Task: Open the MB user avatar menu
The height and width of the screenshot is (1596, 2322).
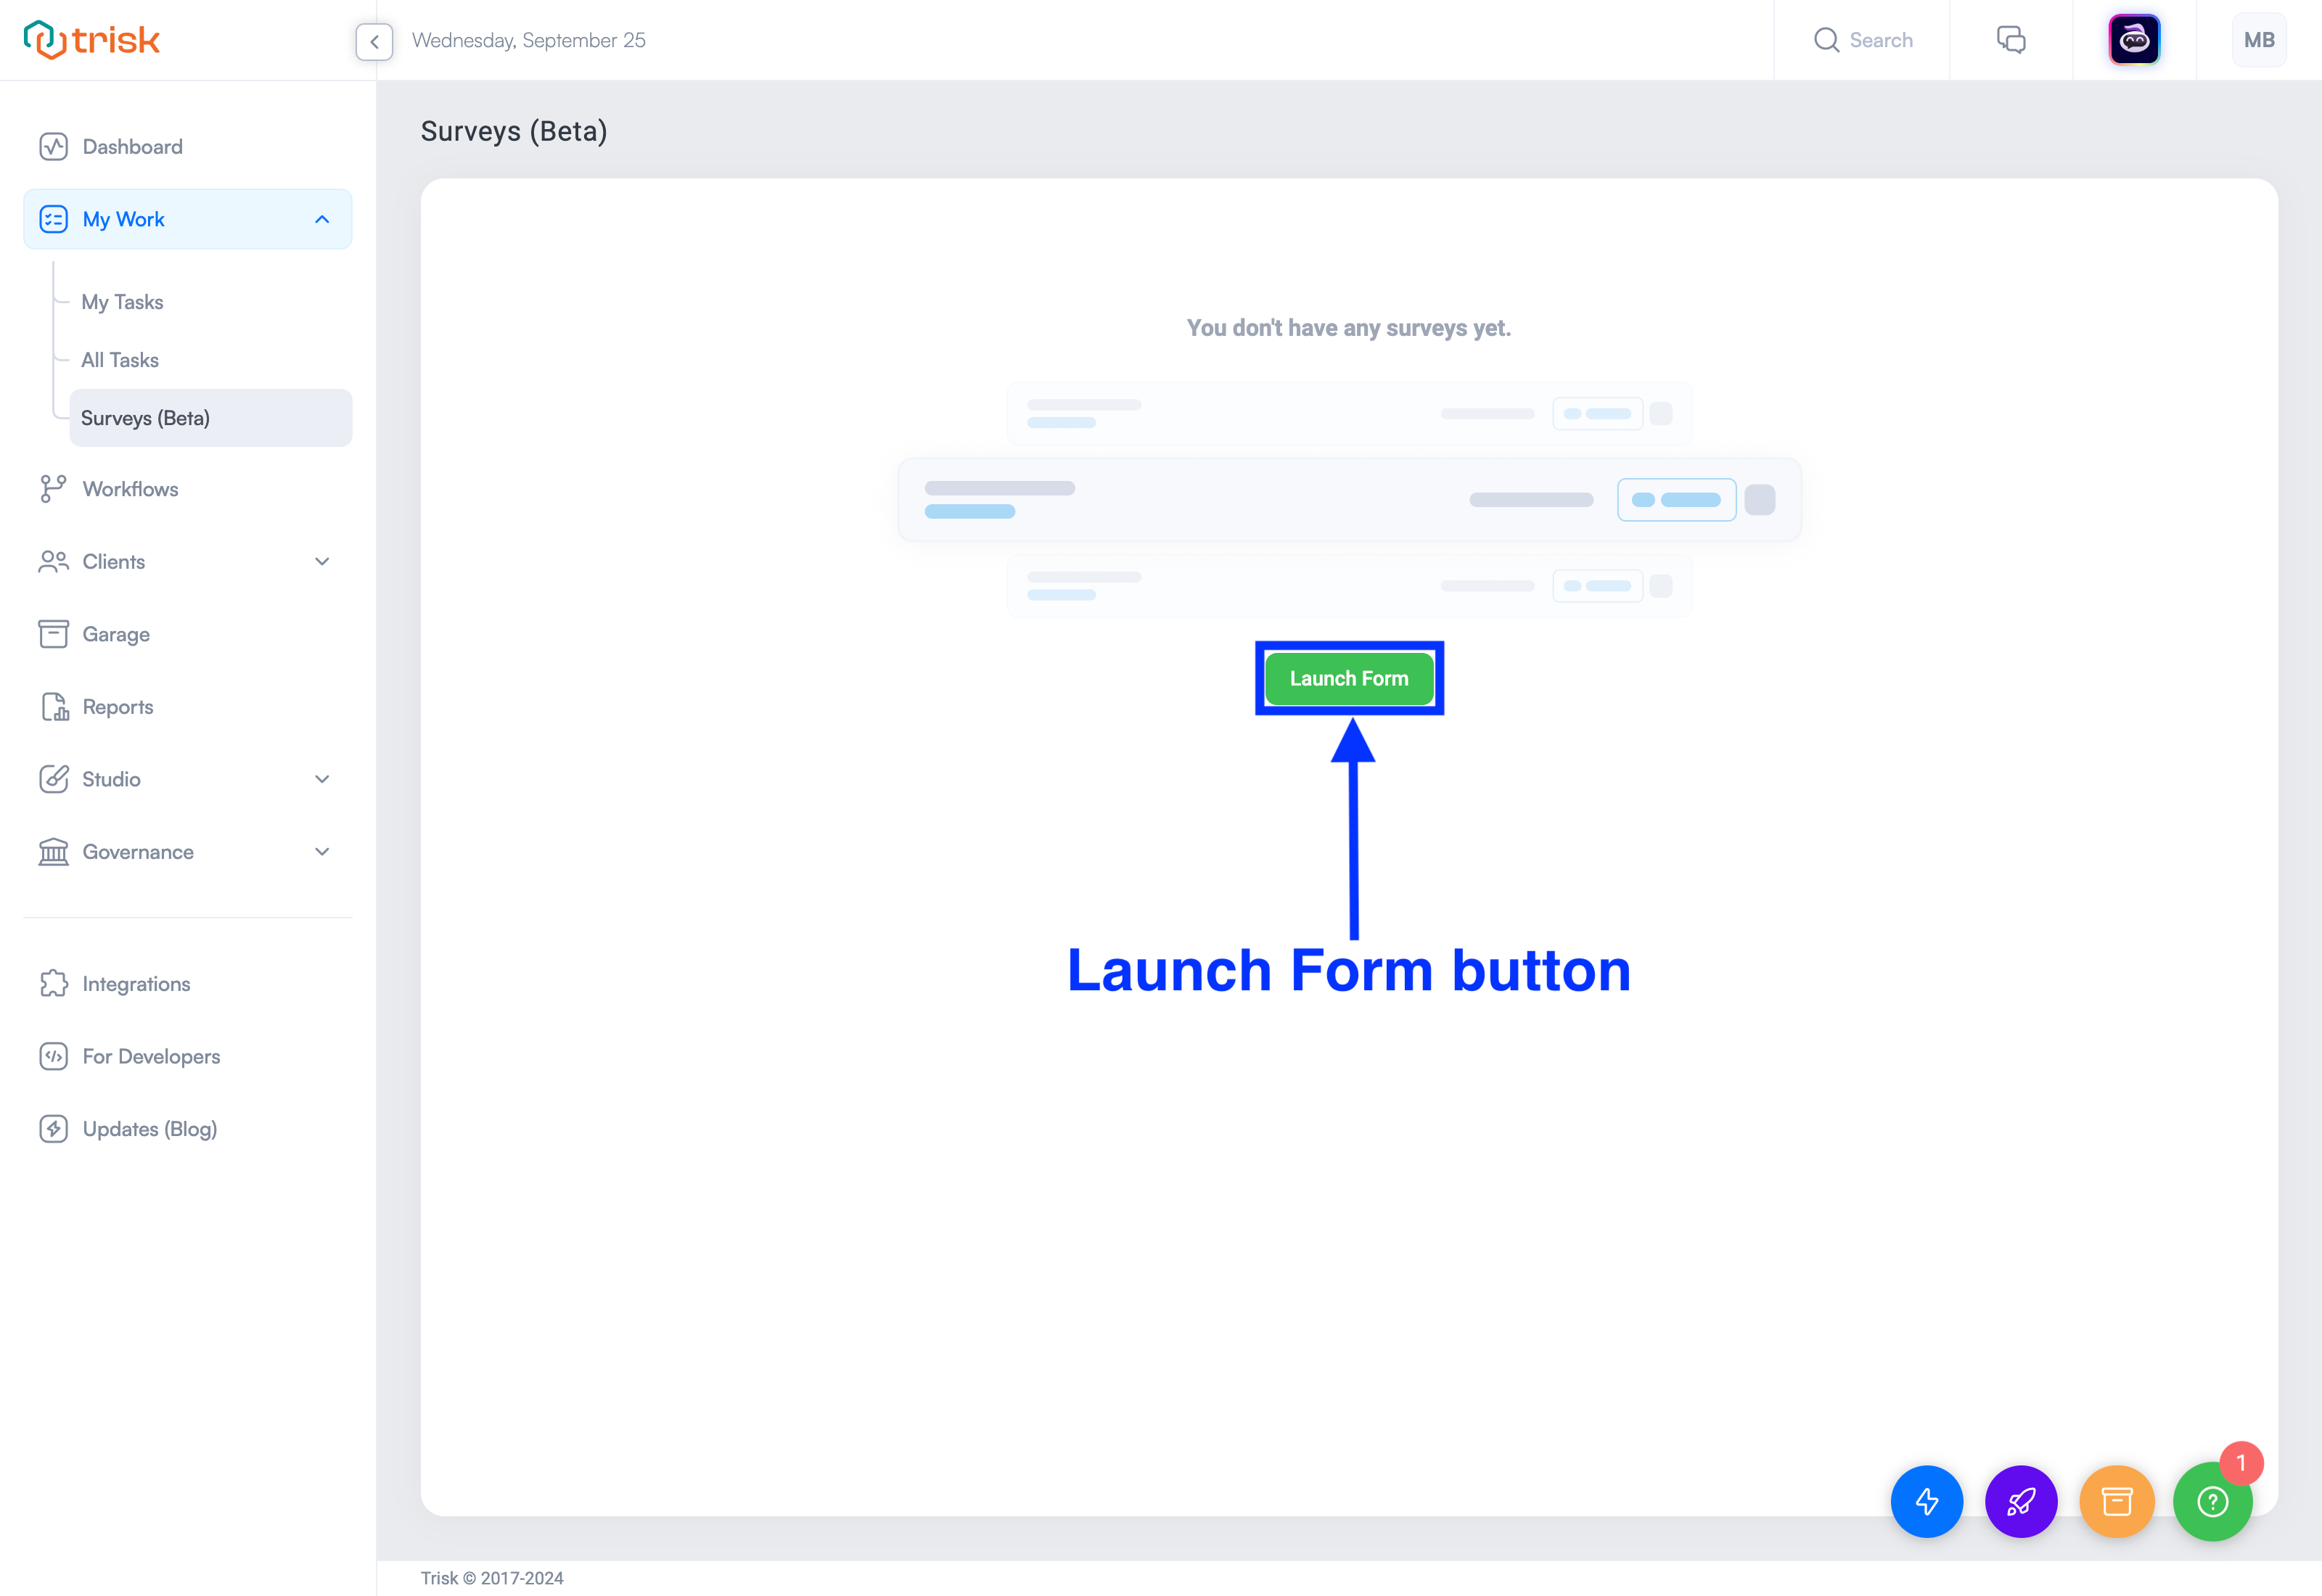Action: (x=2259, y=40)
